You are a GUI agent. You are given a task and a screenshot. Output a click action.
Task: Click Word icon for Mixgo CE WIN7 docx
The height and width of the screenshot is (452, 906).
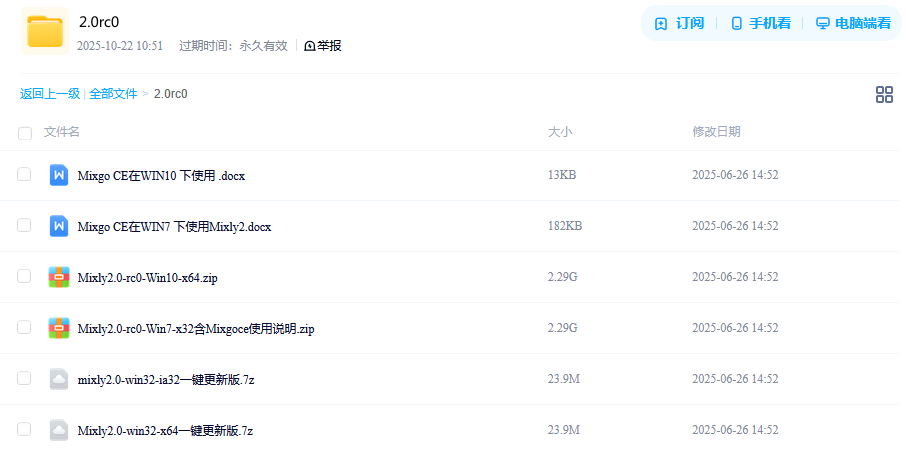(x=59, y=226)
